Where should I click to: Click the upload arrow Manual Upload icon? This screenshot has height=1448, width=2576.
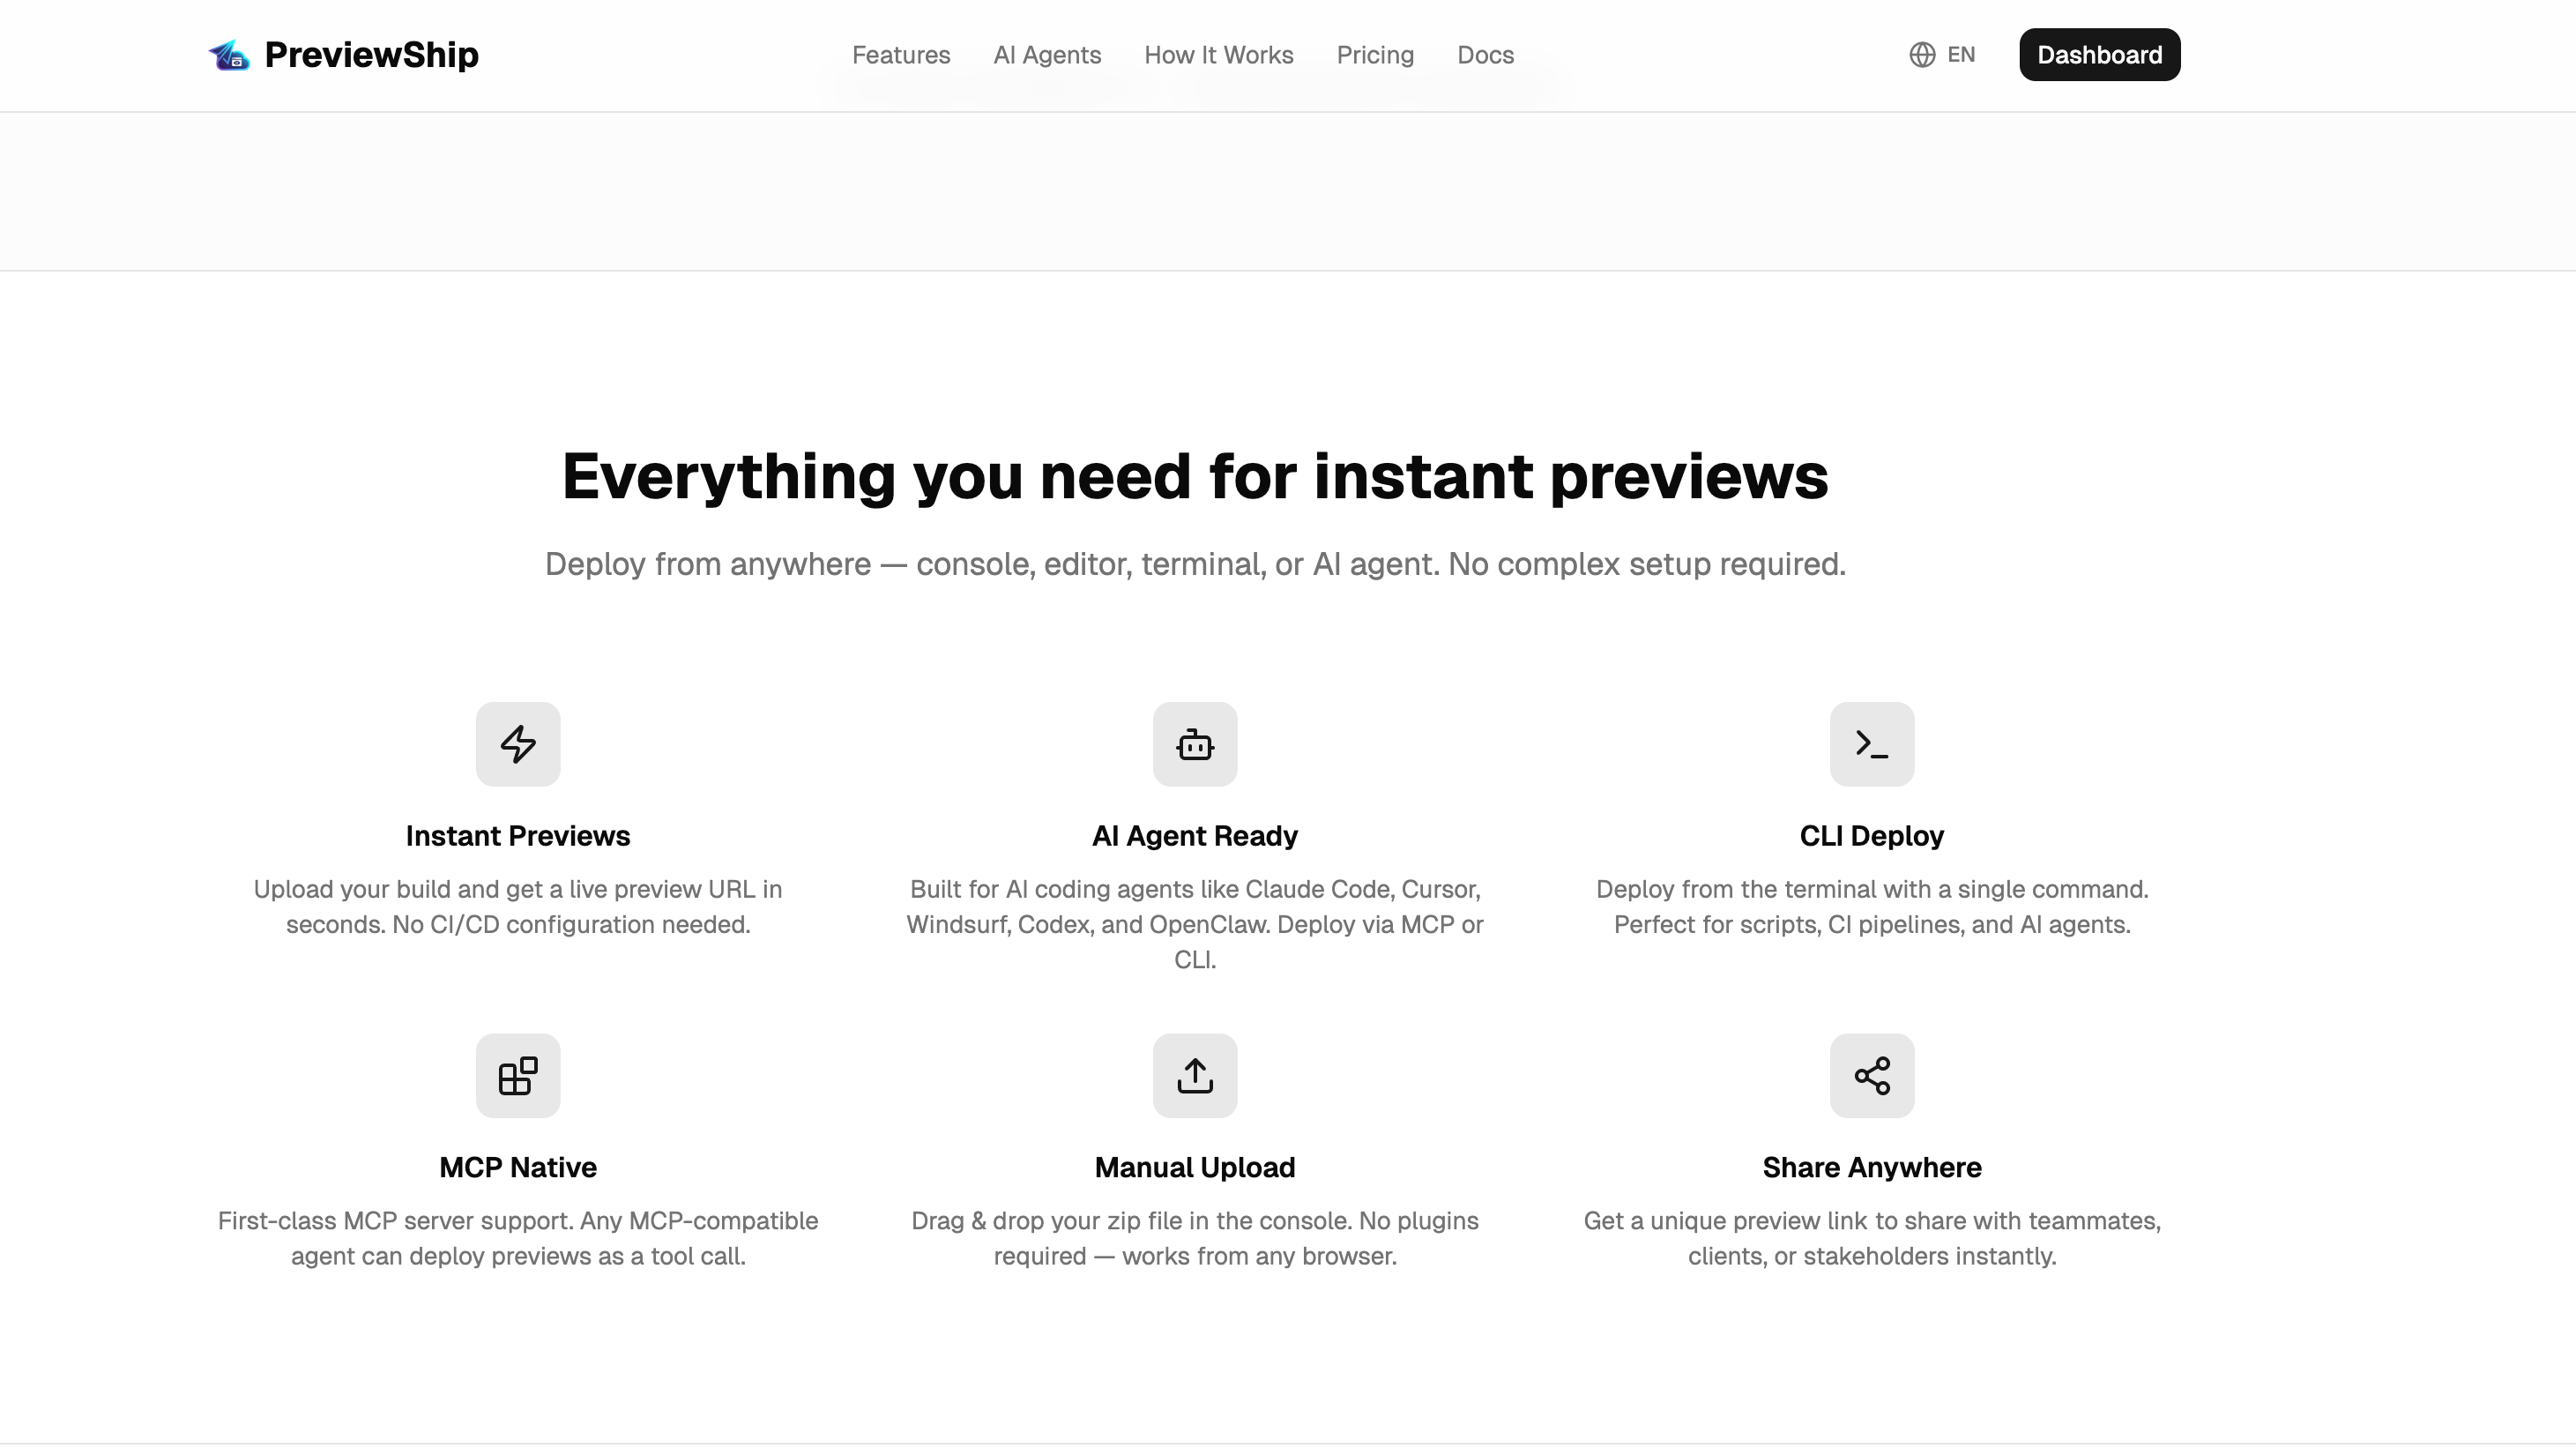point(1195,1076)
